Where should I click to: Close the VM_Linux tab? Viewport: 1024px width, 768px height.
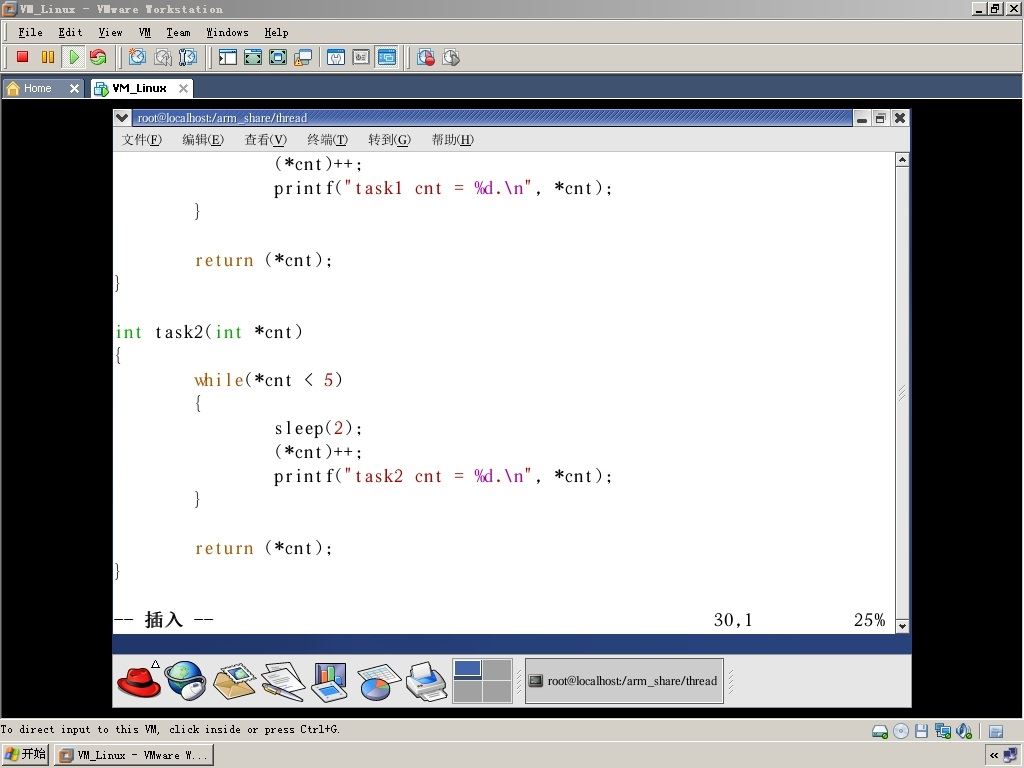(184, 88)
